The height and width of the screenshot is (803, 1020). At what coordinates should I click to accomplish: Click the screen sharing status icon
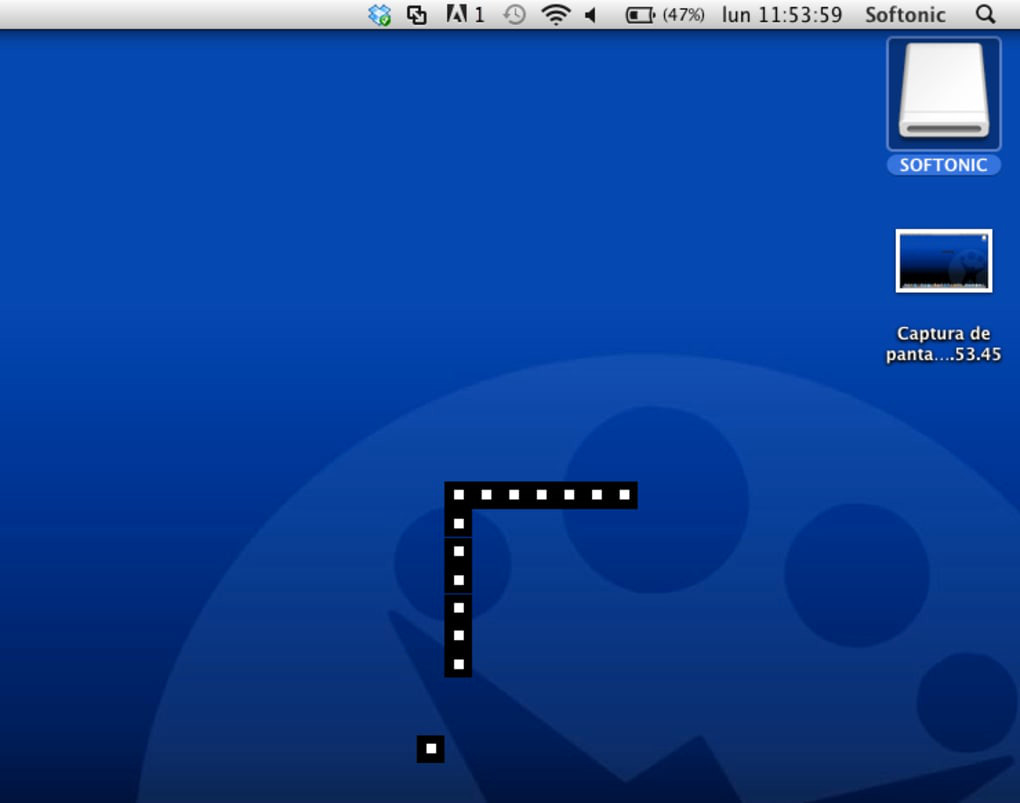point(416,14)
